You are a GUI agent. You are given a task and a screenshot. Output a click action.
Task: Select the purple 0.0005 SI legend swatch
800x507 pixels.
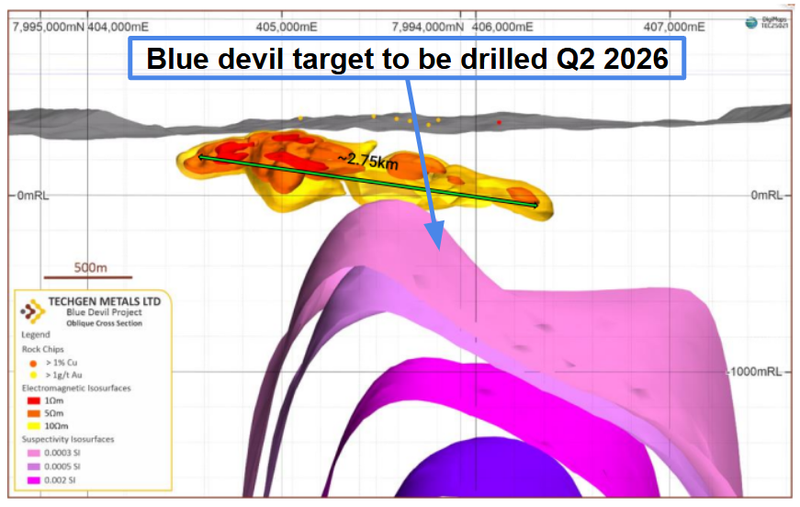34,465
